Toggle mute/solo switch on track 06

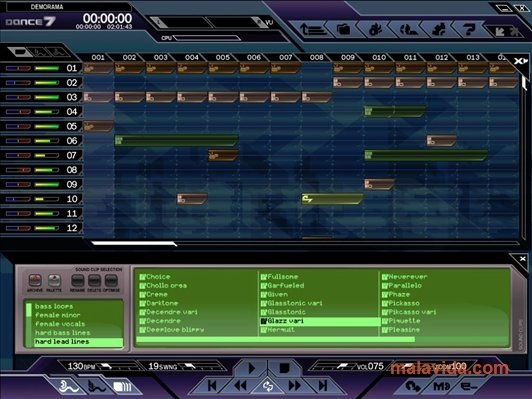(18, 141)
